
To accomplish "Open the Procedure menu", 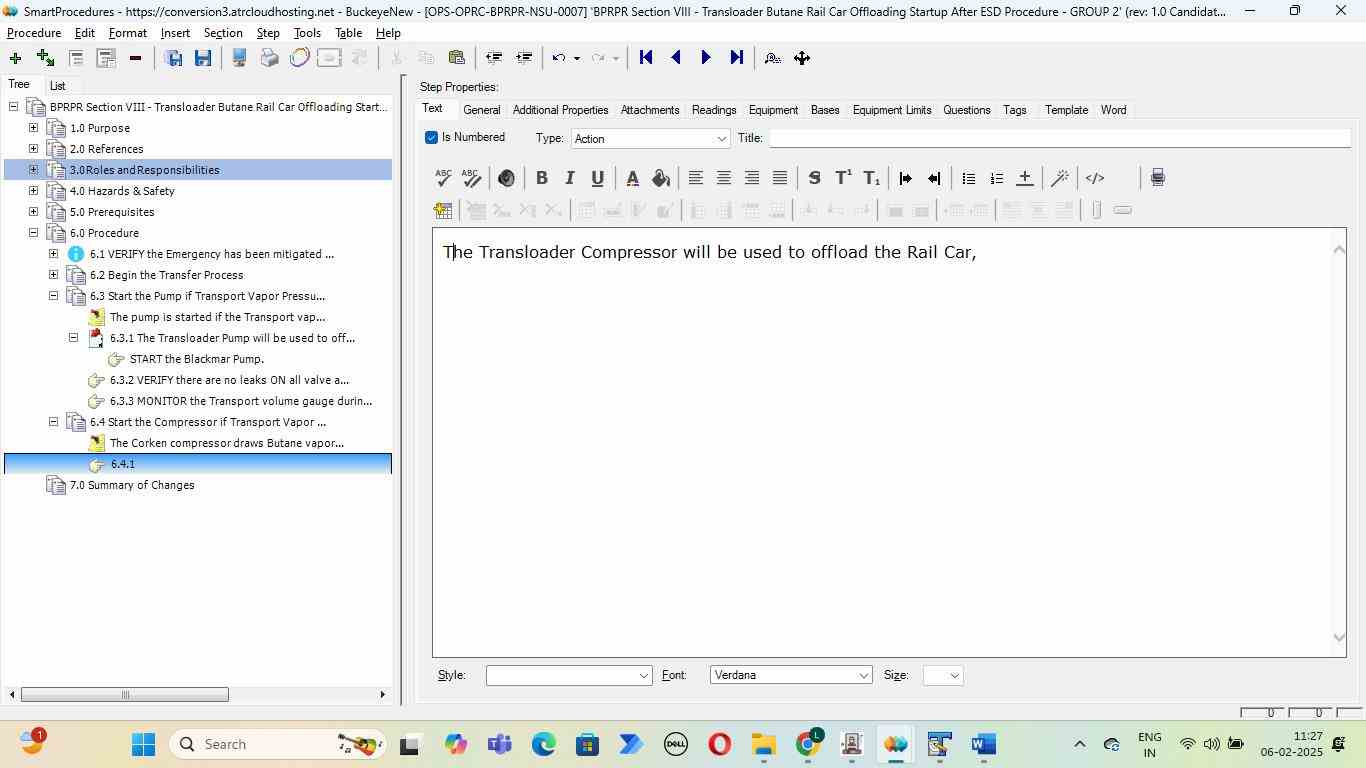I will click(x=34, y=33).
